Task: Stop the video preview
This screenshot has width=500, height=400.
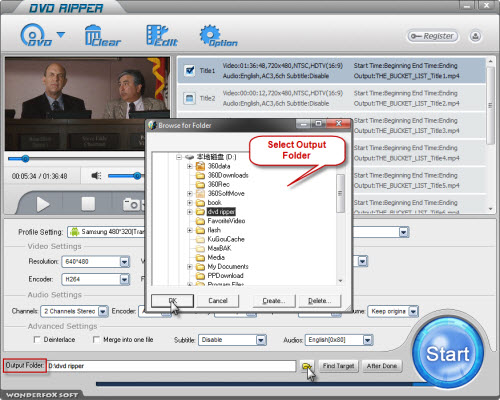Action: (x=88, y=204)
